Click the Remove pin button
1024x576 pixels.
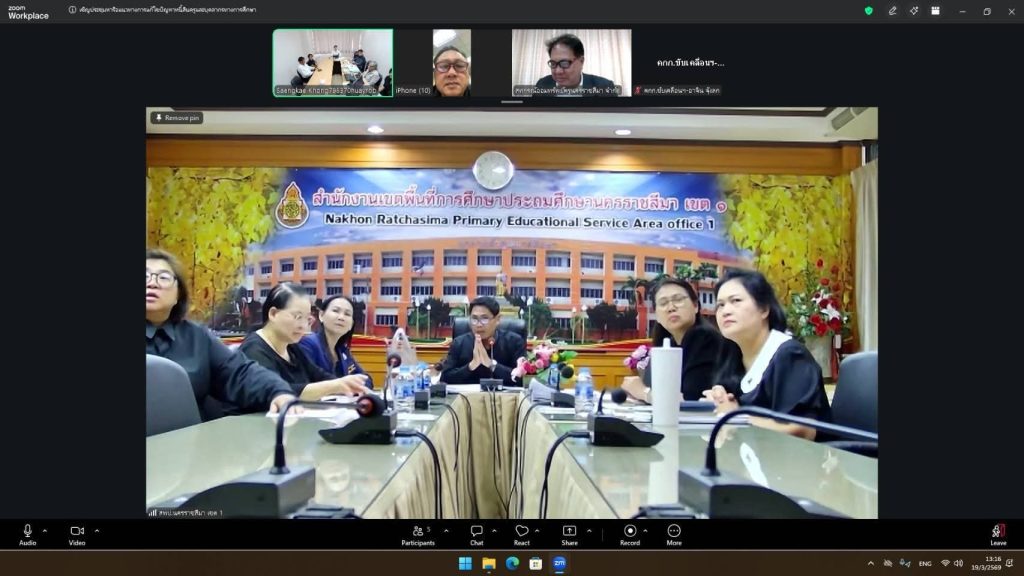(x=177, y=118)
